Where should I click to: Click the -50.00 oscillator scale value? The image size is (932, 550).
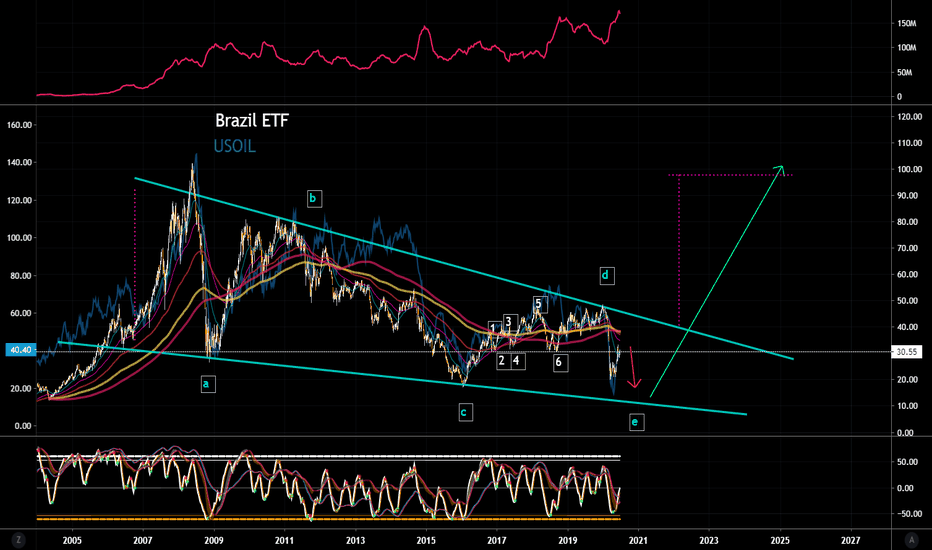[909, 514]
